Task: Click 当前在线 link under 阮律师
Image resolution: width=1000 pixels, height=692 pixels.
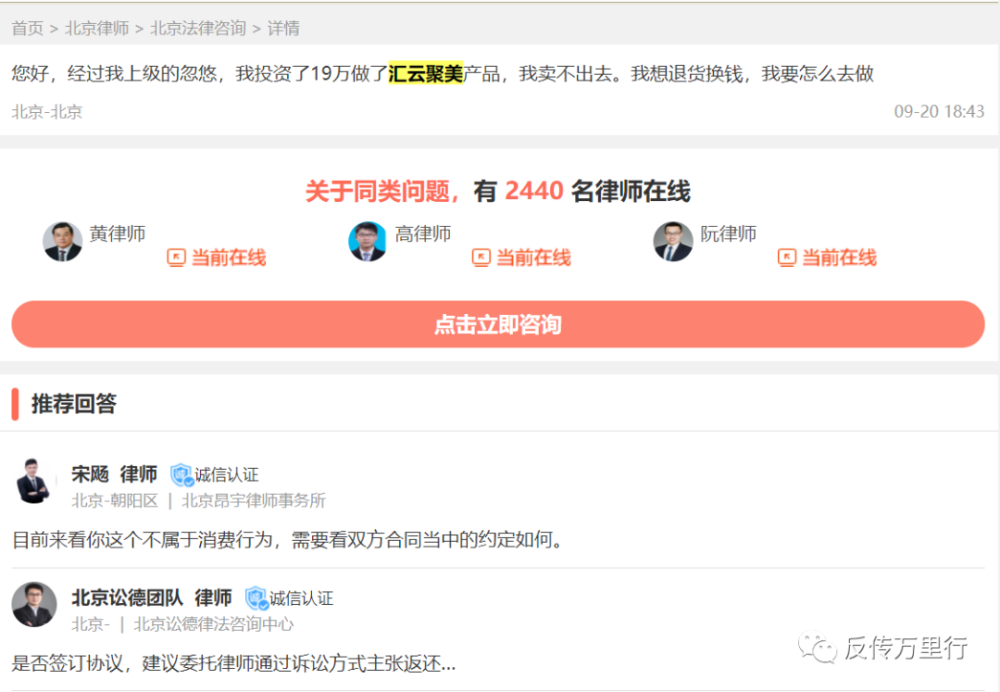Action: (839, 257)
